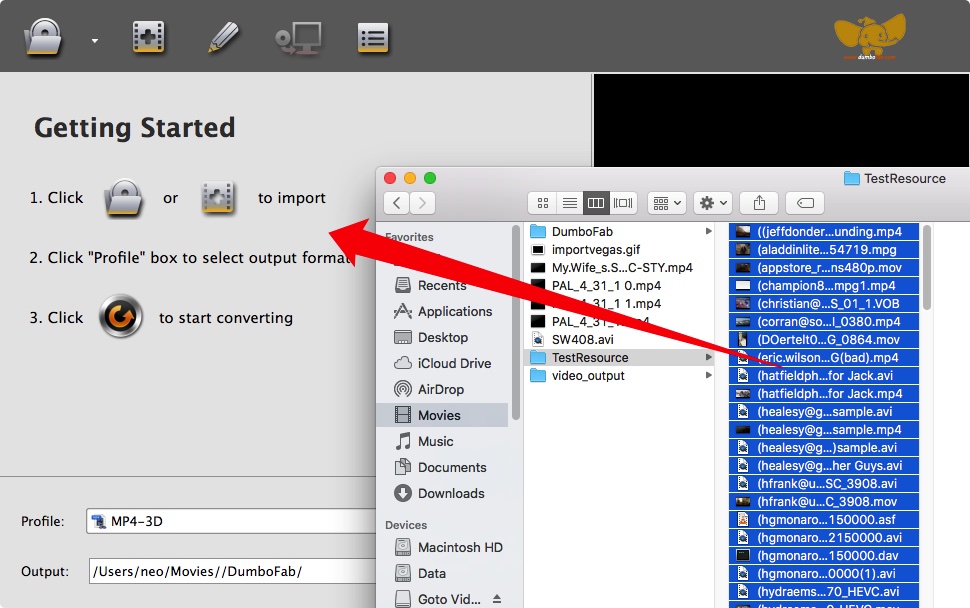The height and width of the screenshot is (608, 970).
Task: Go back with Finder back button
Action: 397,203
